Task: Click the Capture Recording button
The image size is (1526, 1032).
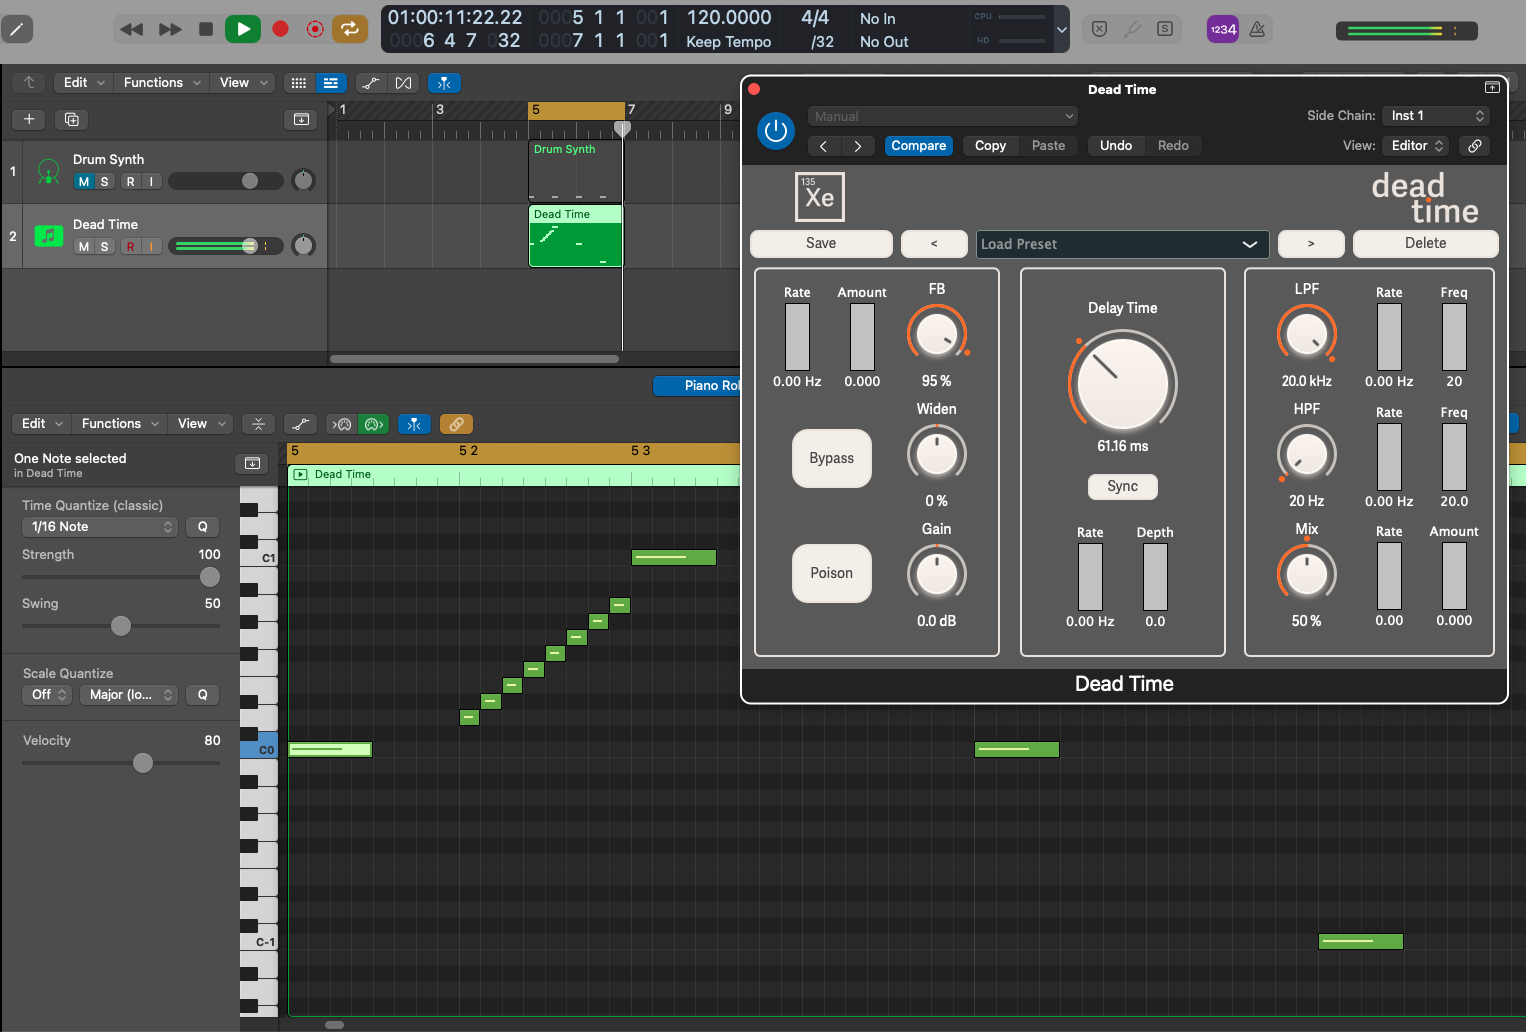Action: coord(315,29)
